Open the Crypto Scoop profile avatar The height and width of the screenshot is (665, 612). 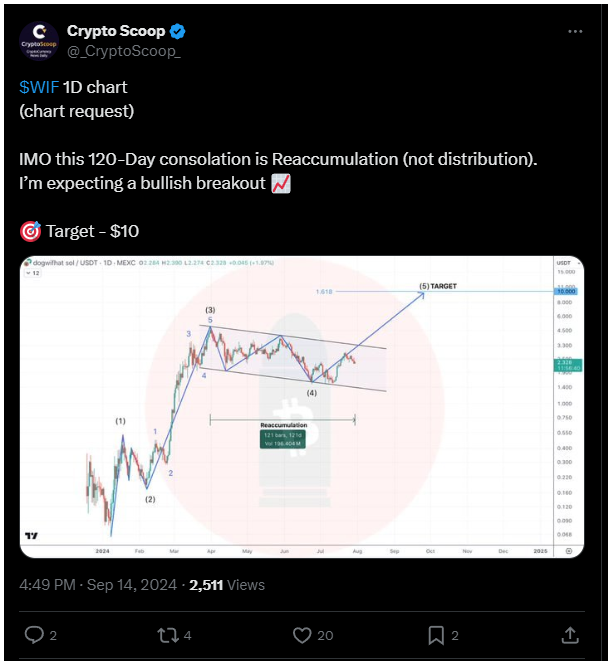[39, 41]
